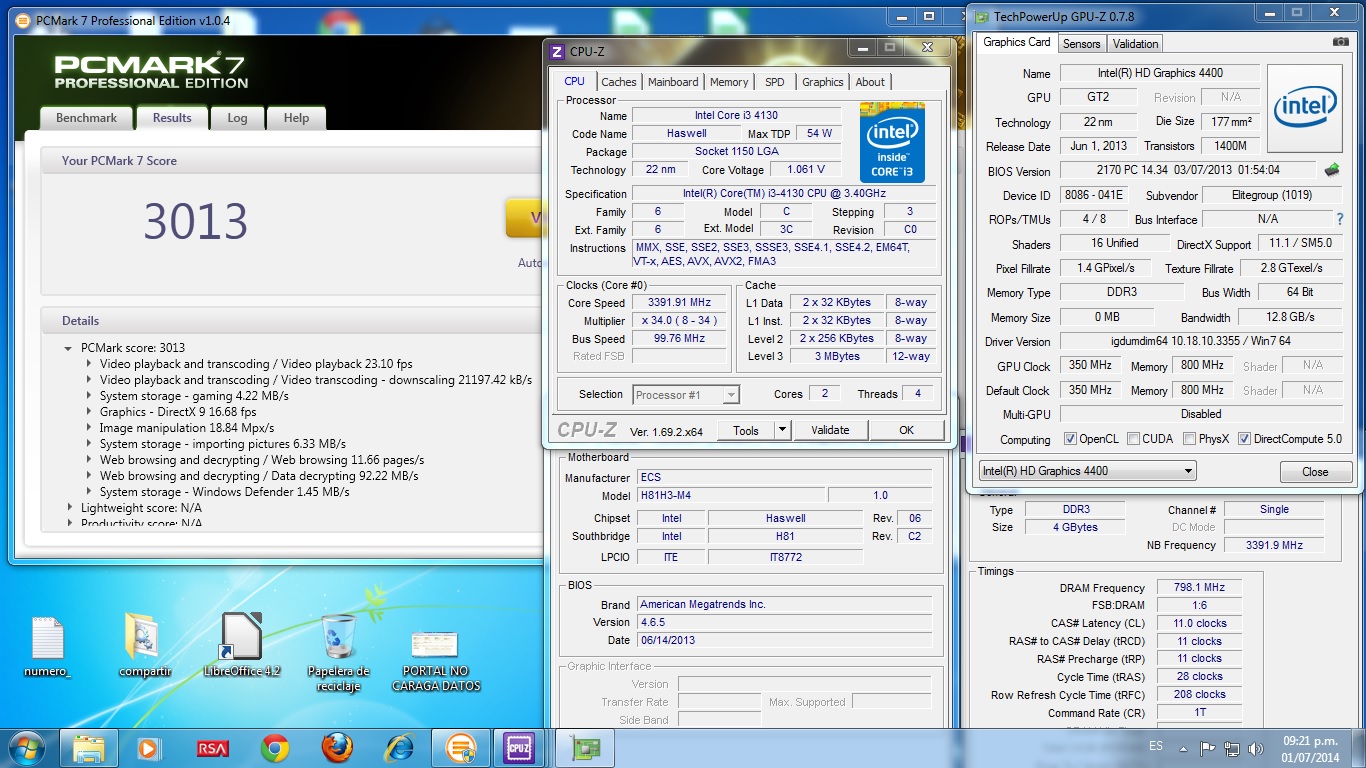Uncheck the OpenCL checkbox in GPU-Z

point(1070,439)
